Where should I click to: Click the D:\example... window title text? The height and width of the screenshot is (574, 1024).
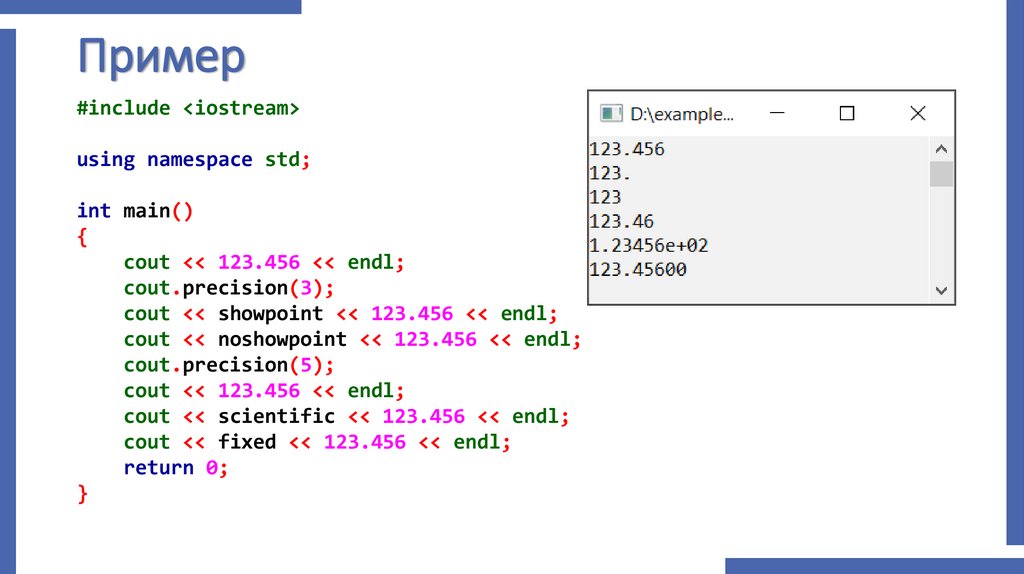pyautogui.click(x=681, y=114)
